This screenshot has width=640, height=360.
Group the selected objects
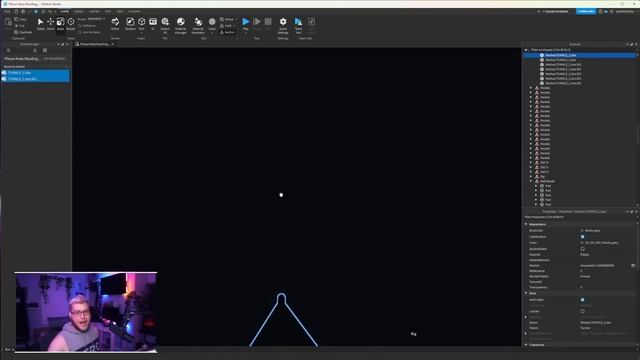[x=227, y=19]
